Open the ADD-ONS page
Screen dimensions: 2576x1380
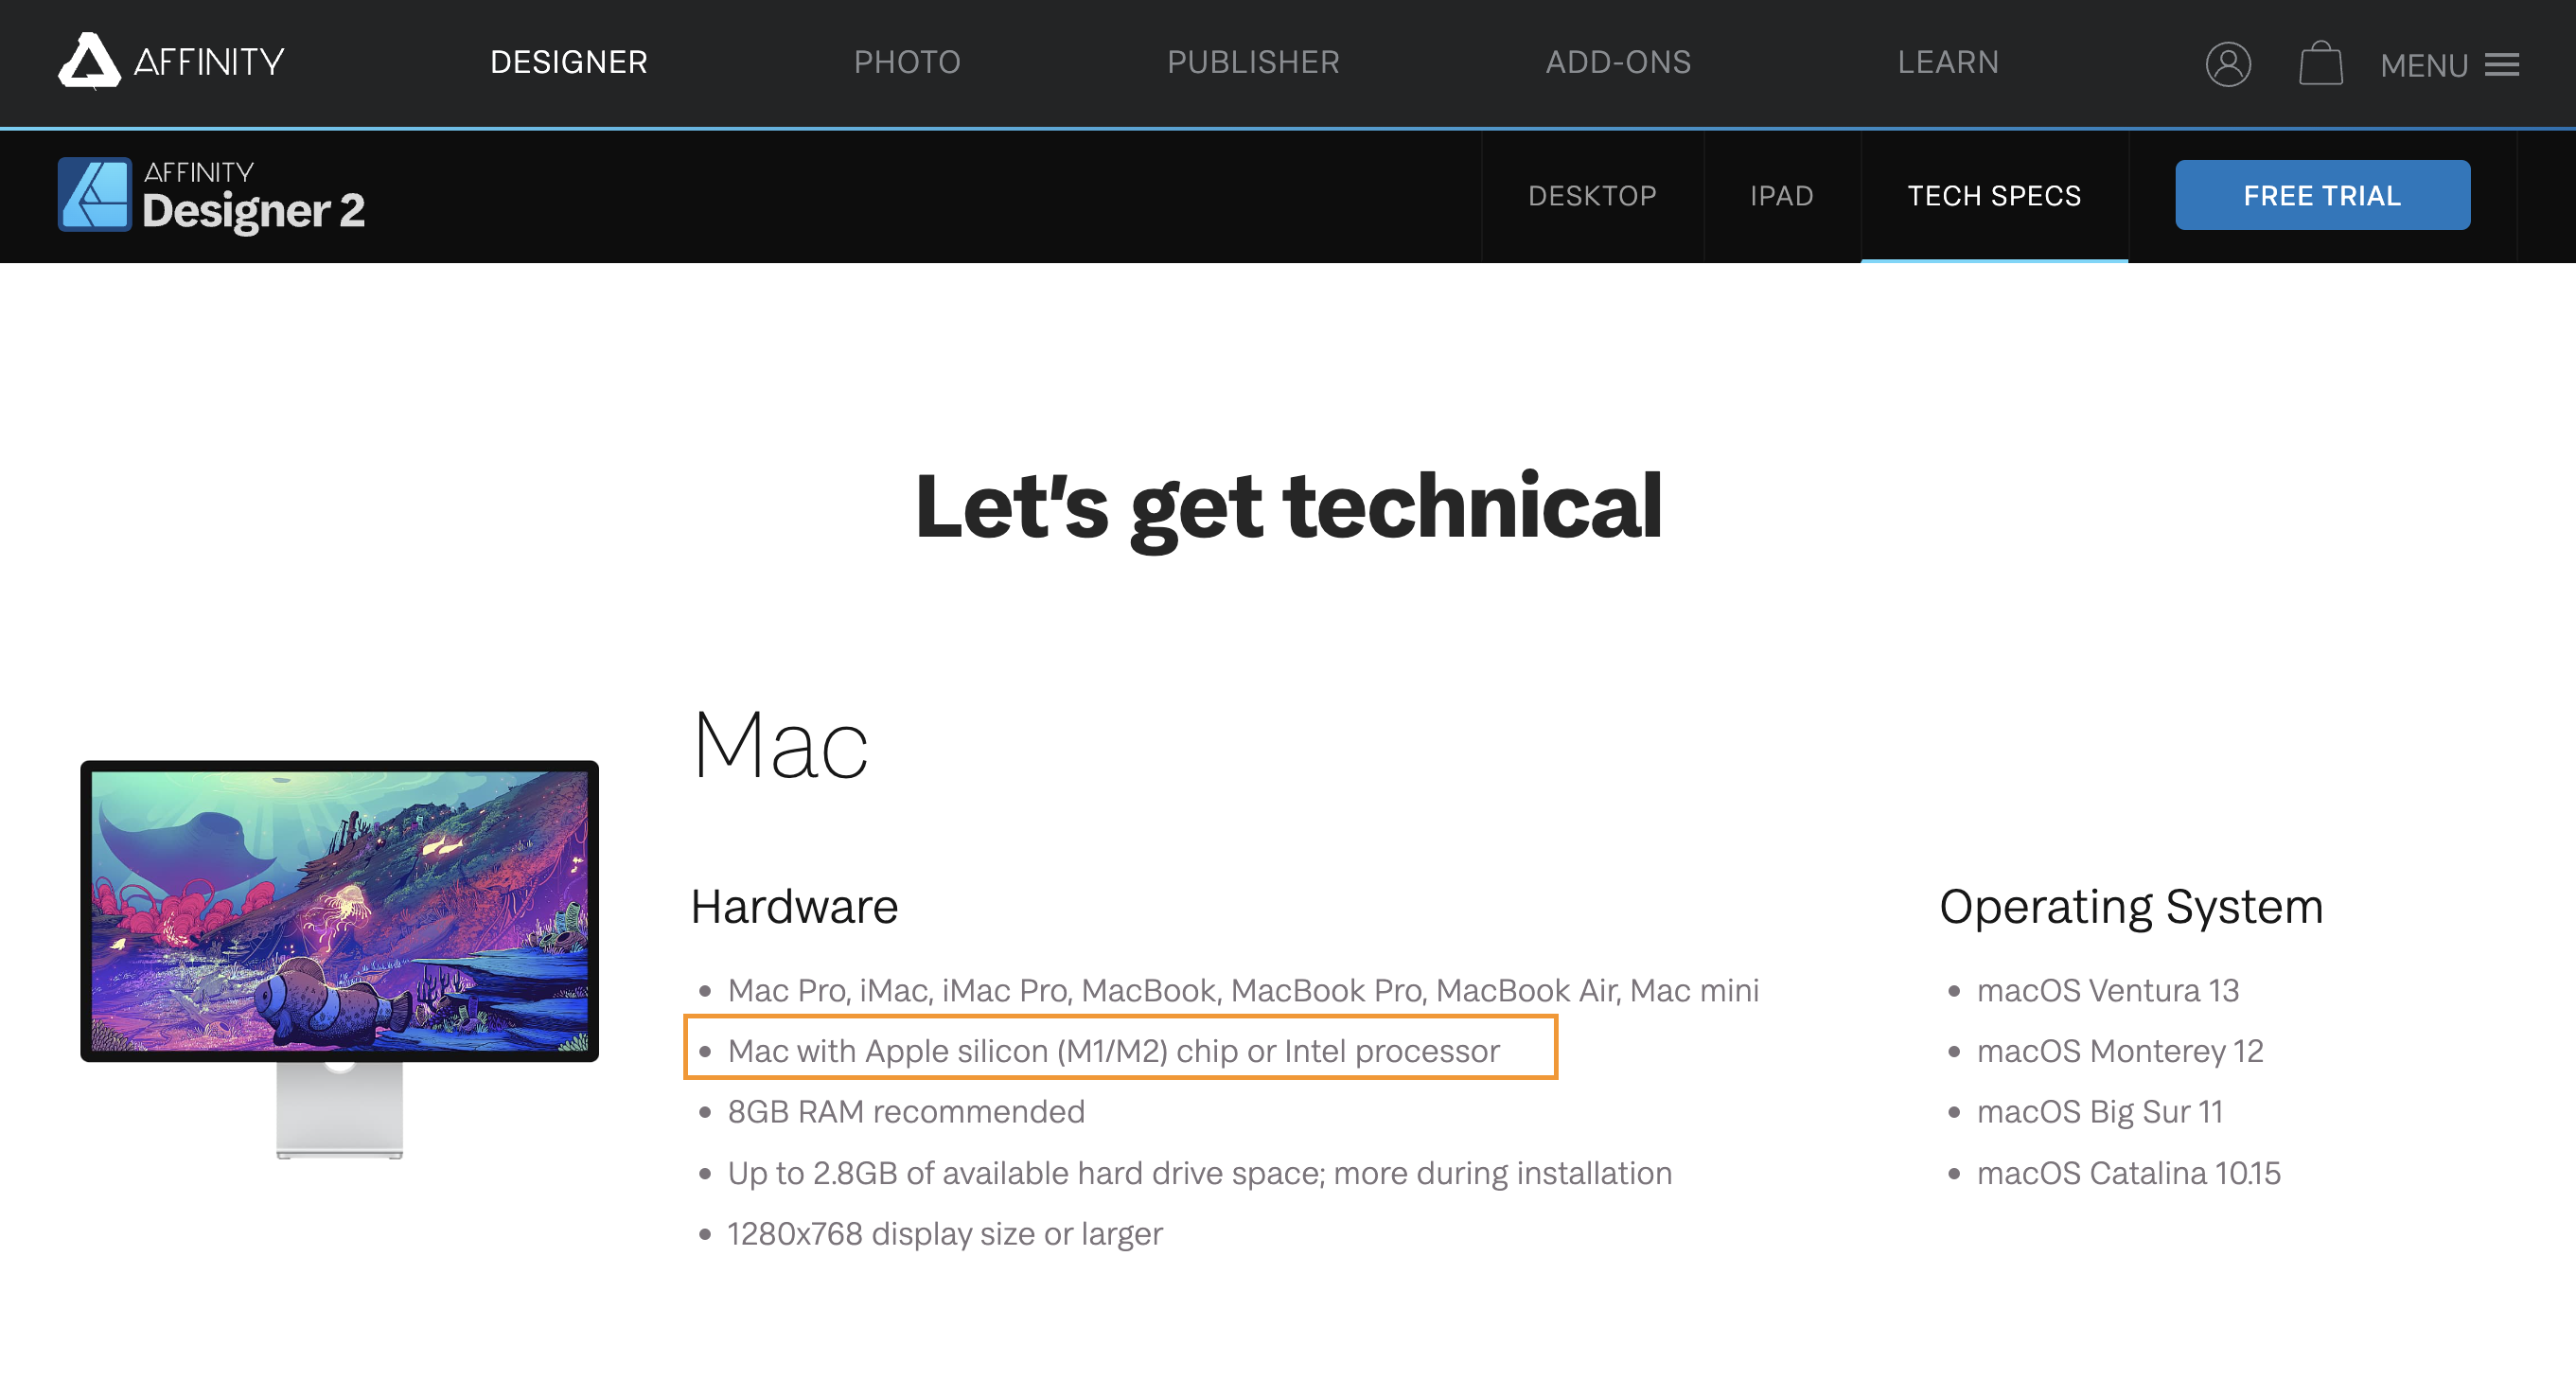coord(1618,62)
